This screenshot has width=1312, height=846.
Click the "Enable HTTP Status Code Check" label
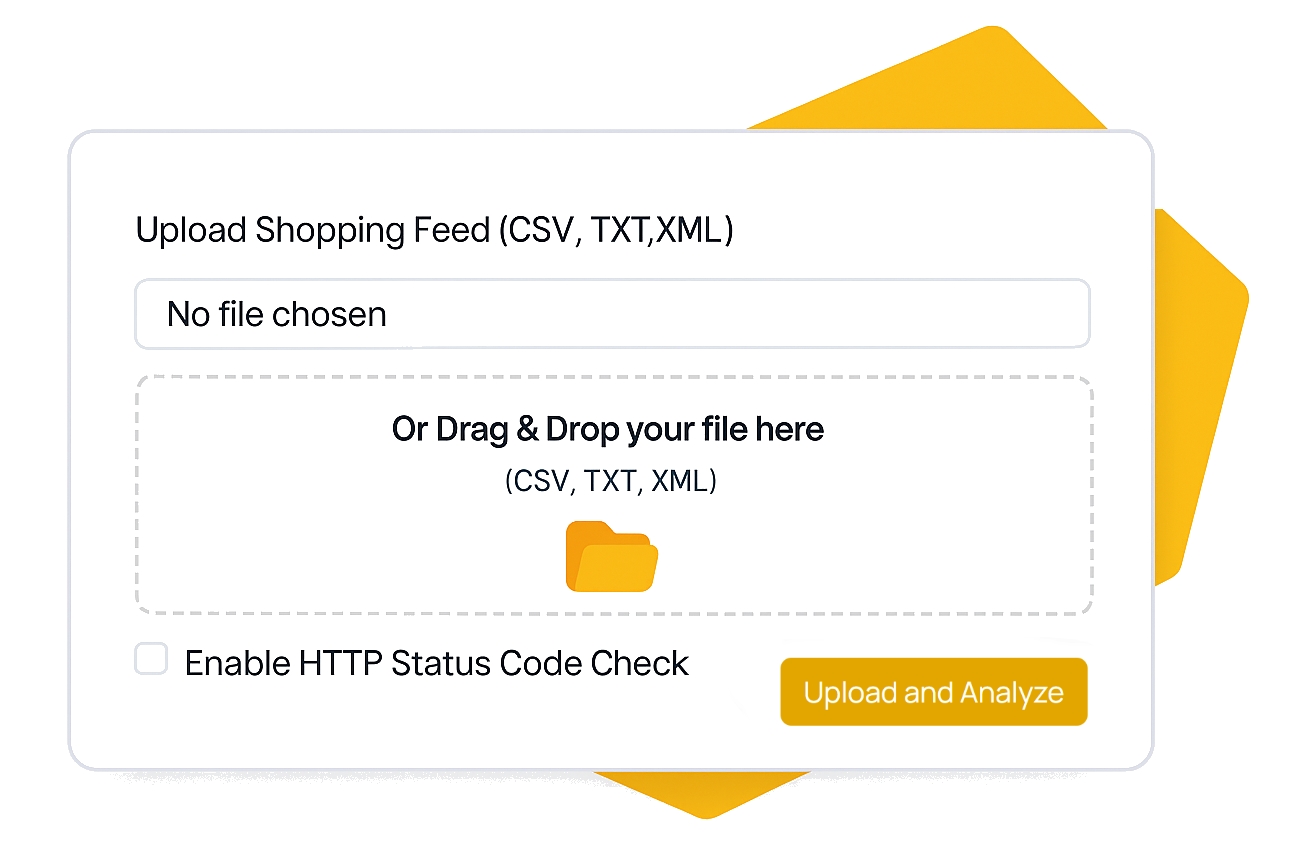[x=436, y=663]
